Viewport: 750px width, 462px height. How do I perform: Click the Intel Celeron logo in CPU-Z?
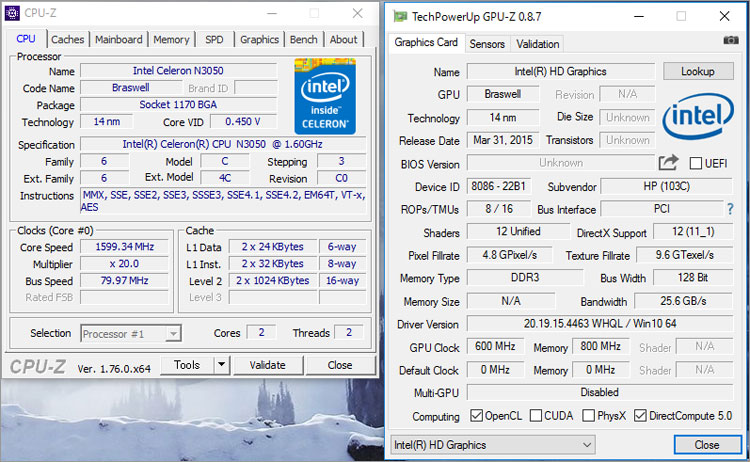click(325, 96)
